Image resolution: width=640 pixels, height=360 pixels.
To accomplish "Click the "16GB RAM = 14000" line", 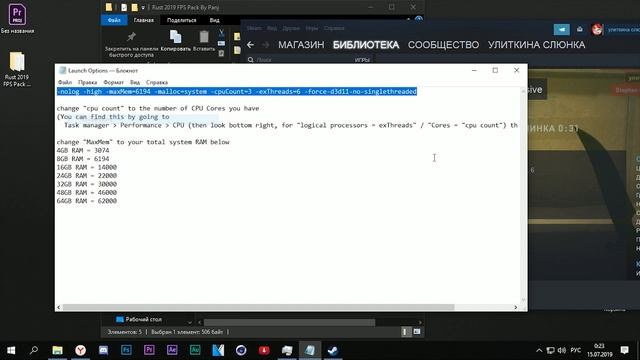I will [87, 167].
